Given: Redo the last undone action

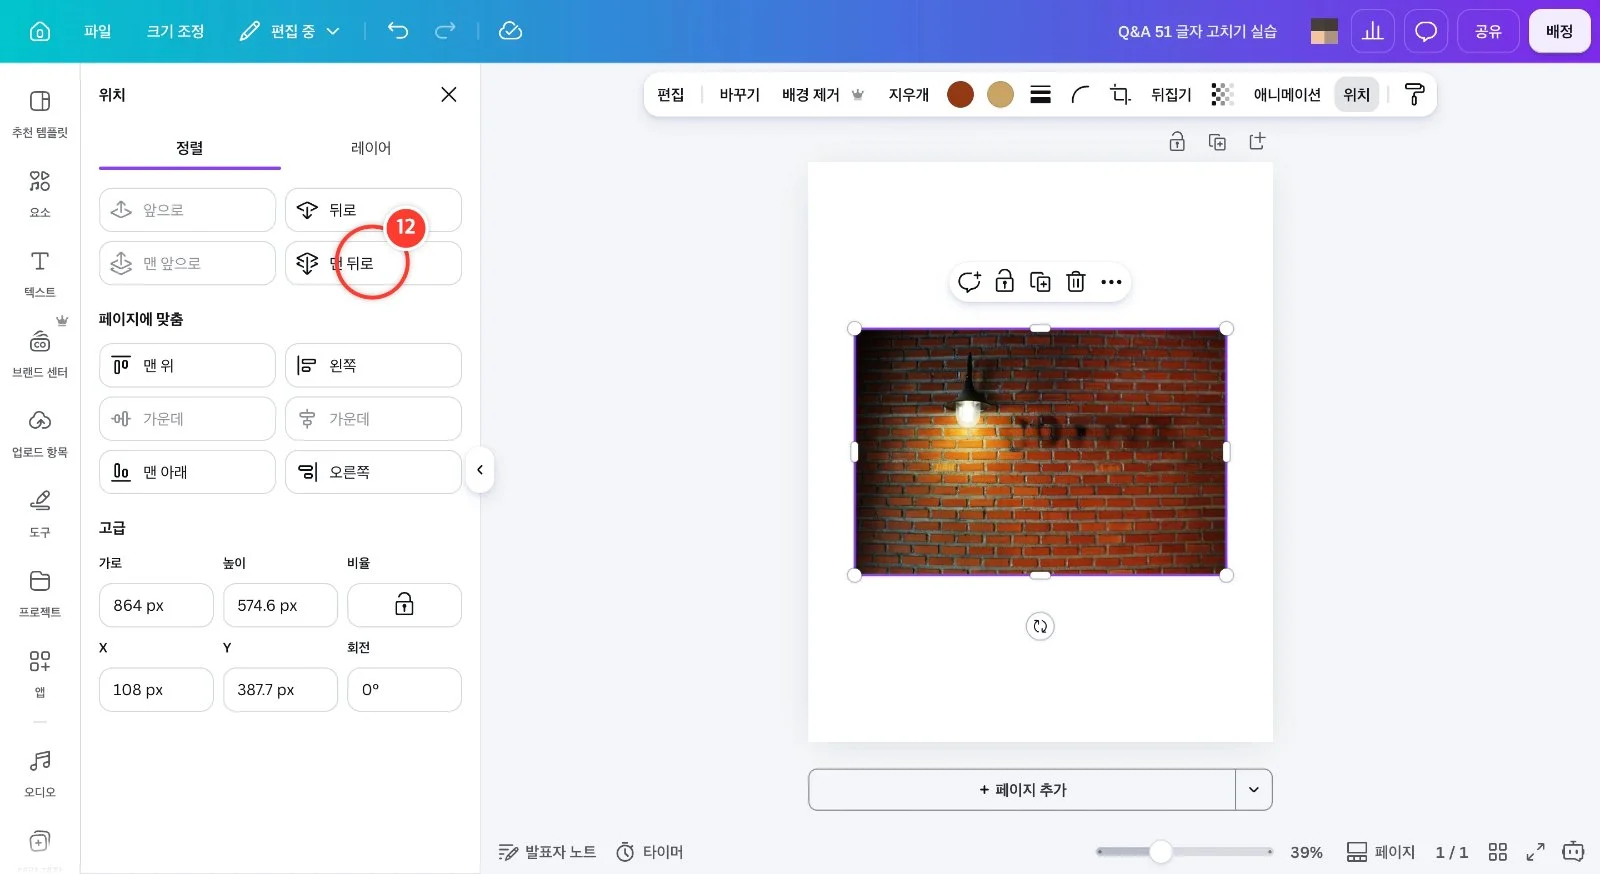Looking at the screenshot, I should click(x=445, y=31).
